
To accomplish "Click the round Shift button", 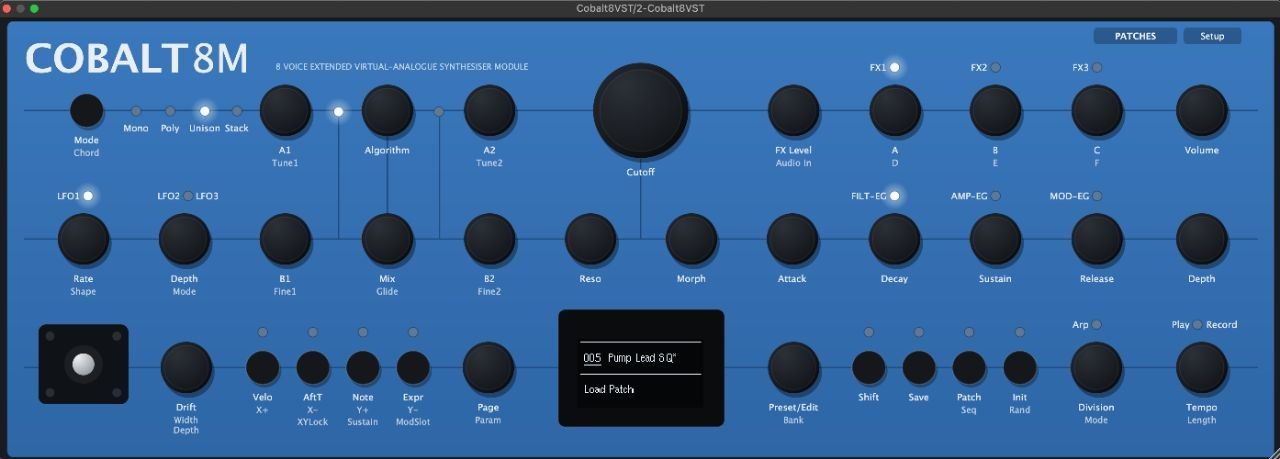I will (x=868, y=368).
